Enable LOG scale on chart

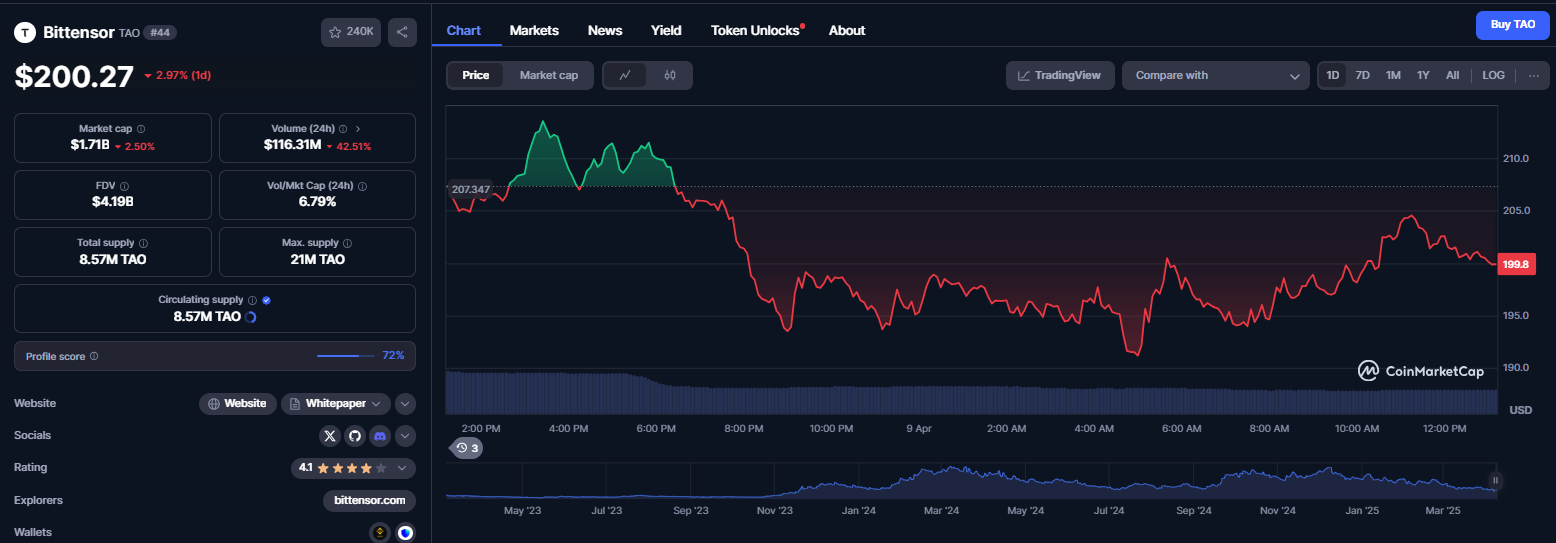coord(1493,75)
